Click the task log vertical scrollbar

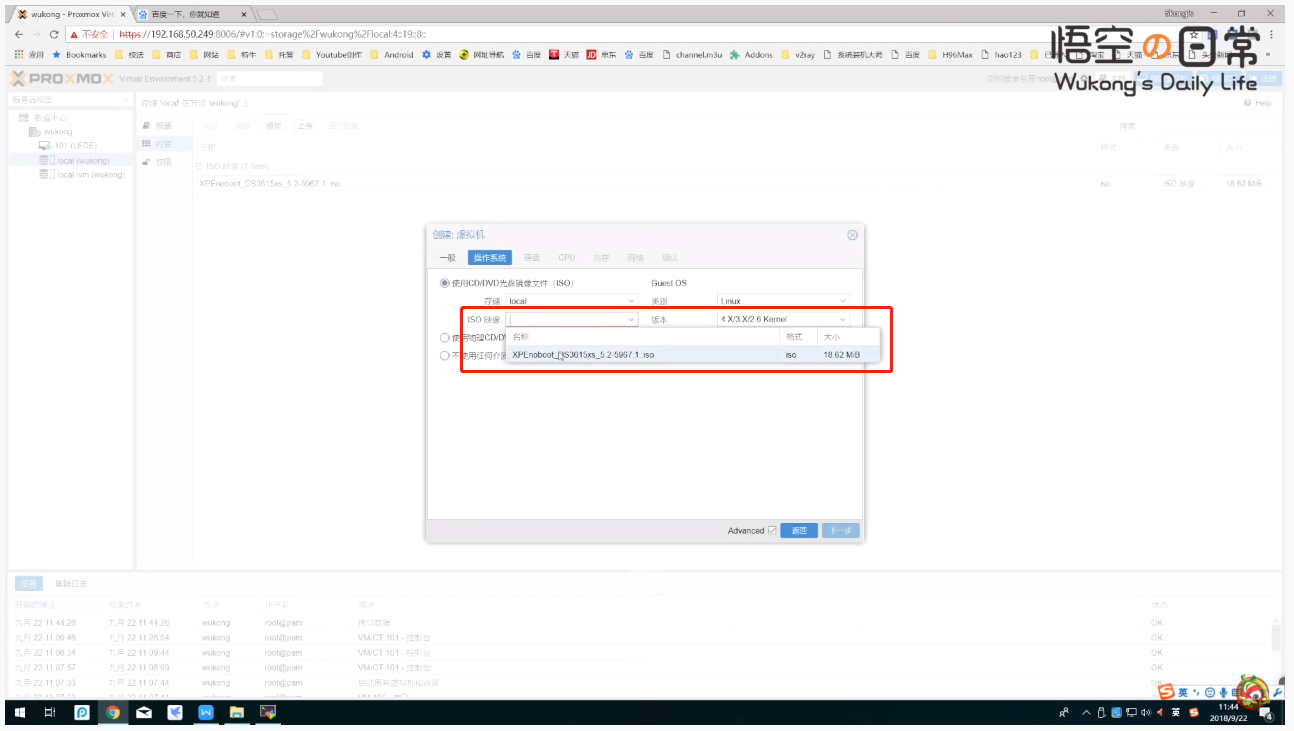(1276, 650)
